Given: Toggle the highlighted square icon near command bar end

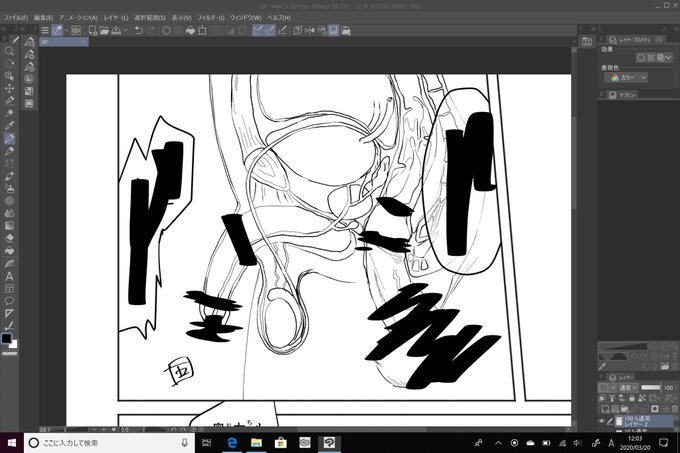Looking at the screenshot, I should (333, 30).
